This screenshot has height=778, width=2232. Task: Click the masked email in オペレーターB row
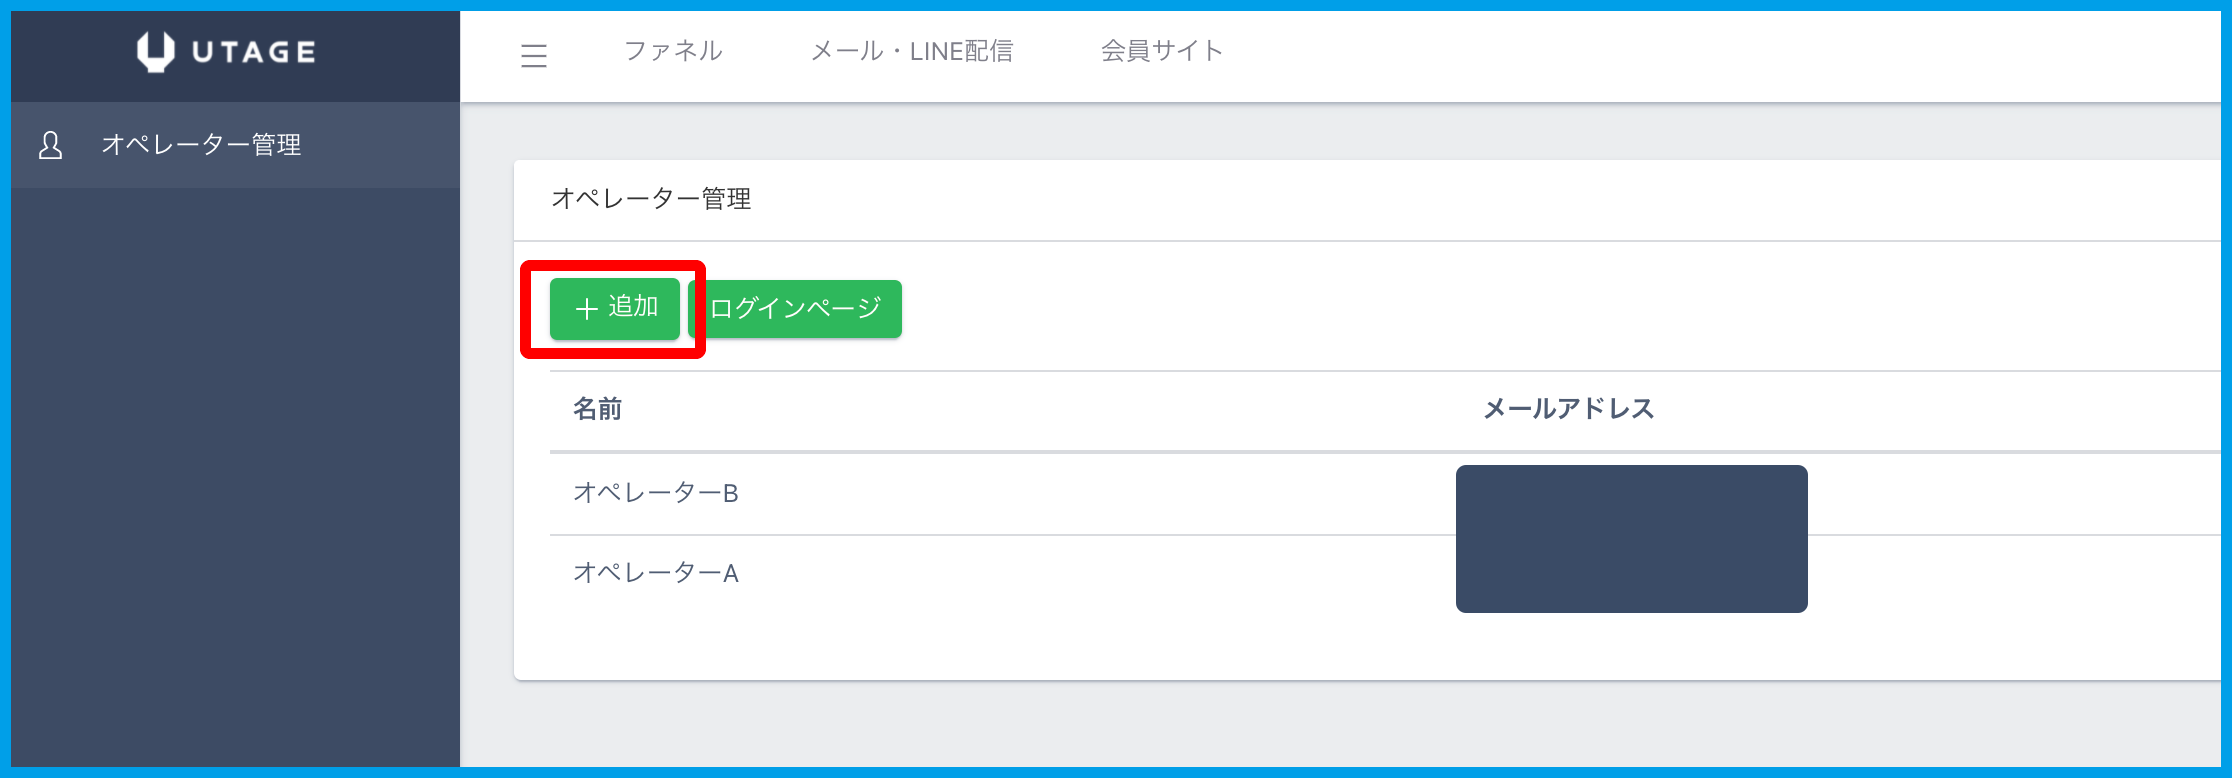point(1630,497)
